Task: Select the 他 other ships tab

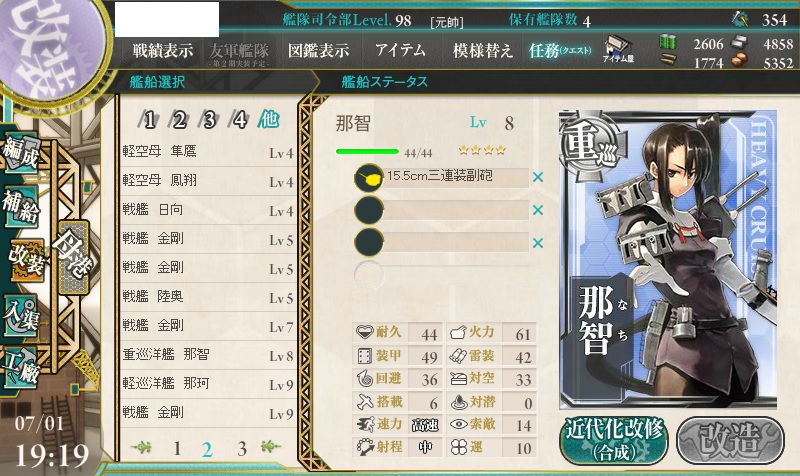Action: [x=268, y=119]
